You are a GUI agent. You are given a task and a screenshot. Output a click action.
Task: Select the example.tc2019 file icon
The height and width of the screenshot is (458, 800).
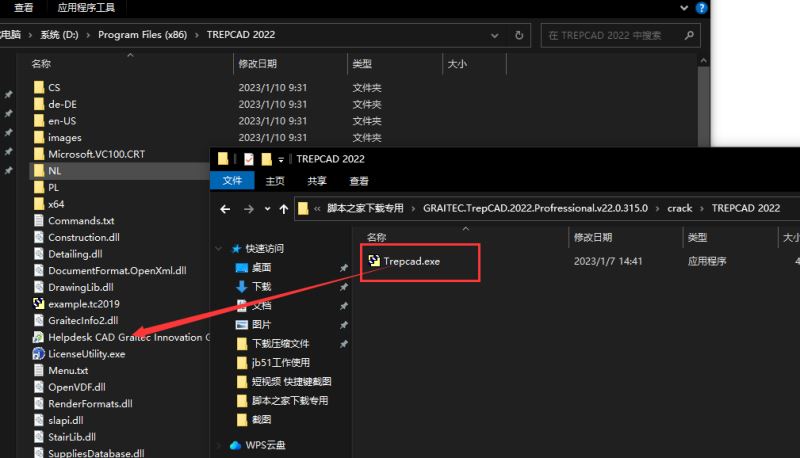(x=39, y=303)
